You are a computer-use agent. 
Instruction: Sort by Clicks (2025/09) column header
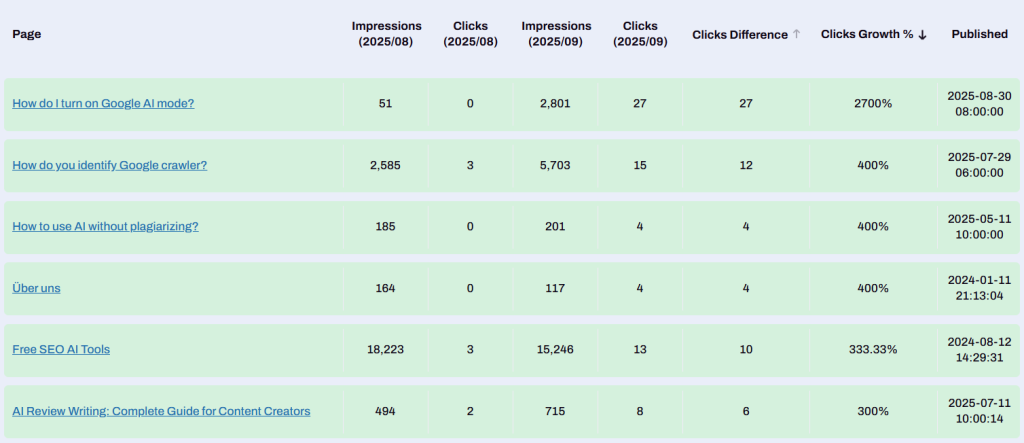pyautogui.click(x=640, y=33)
